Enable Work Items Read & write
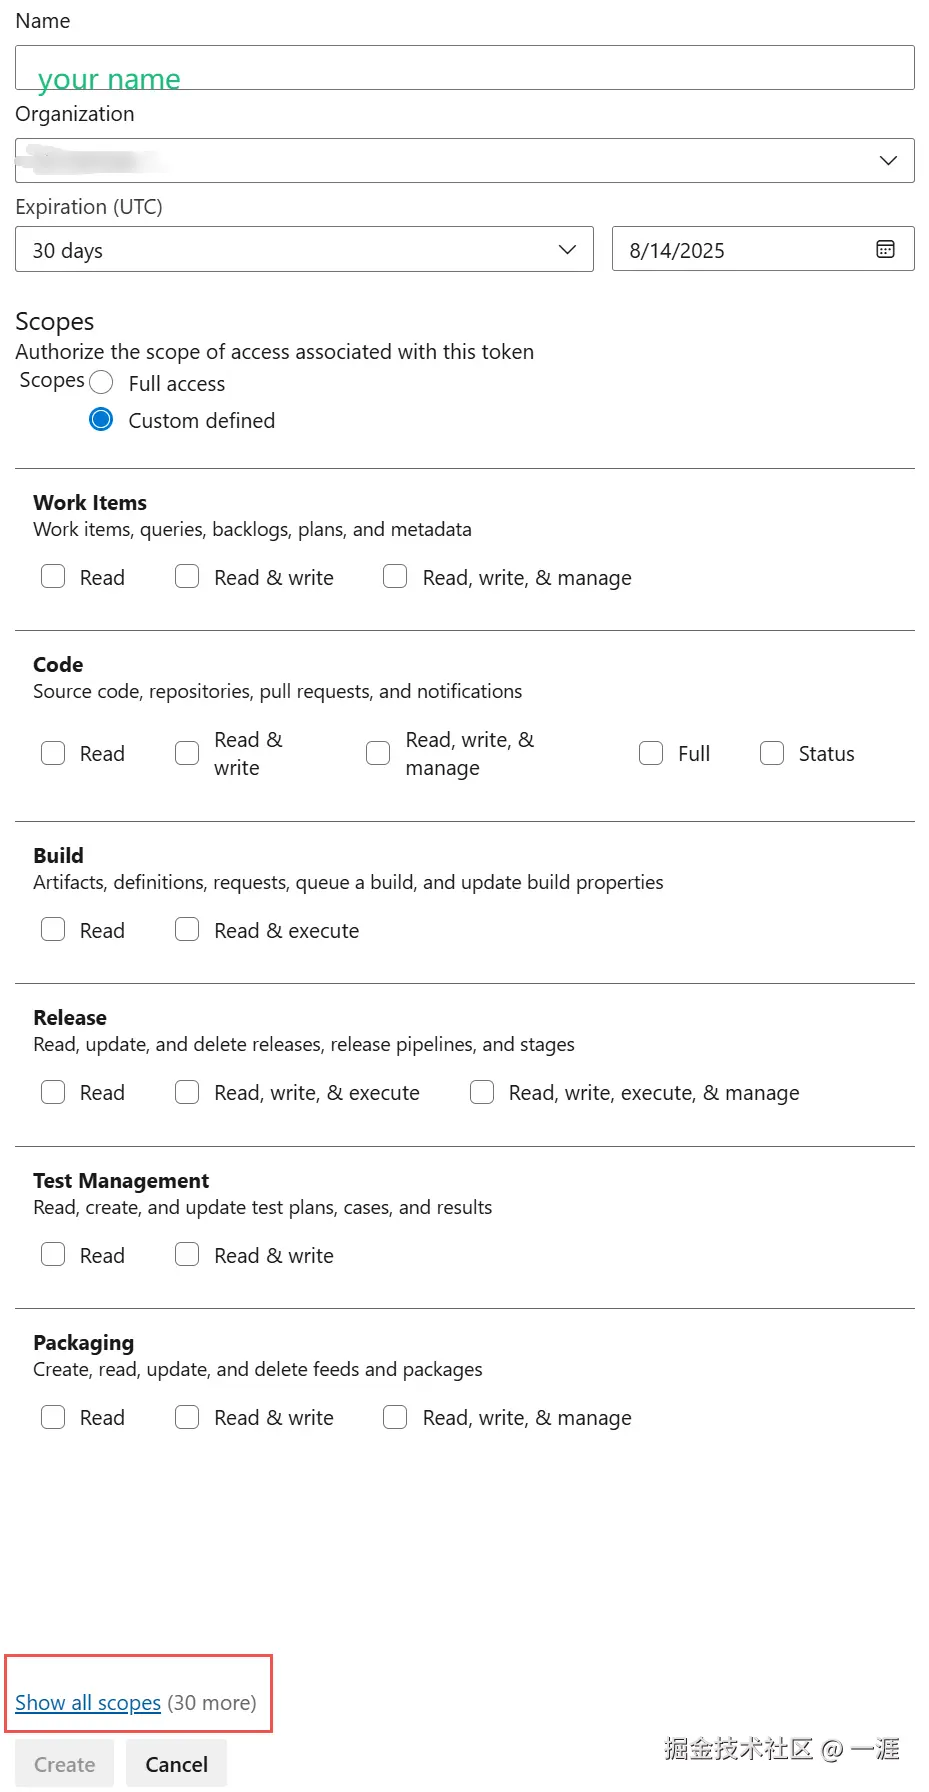The height and width of the screenshot is (1792, 929). [187, 576]
